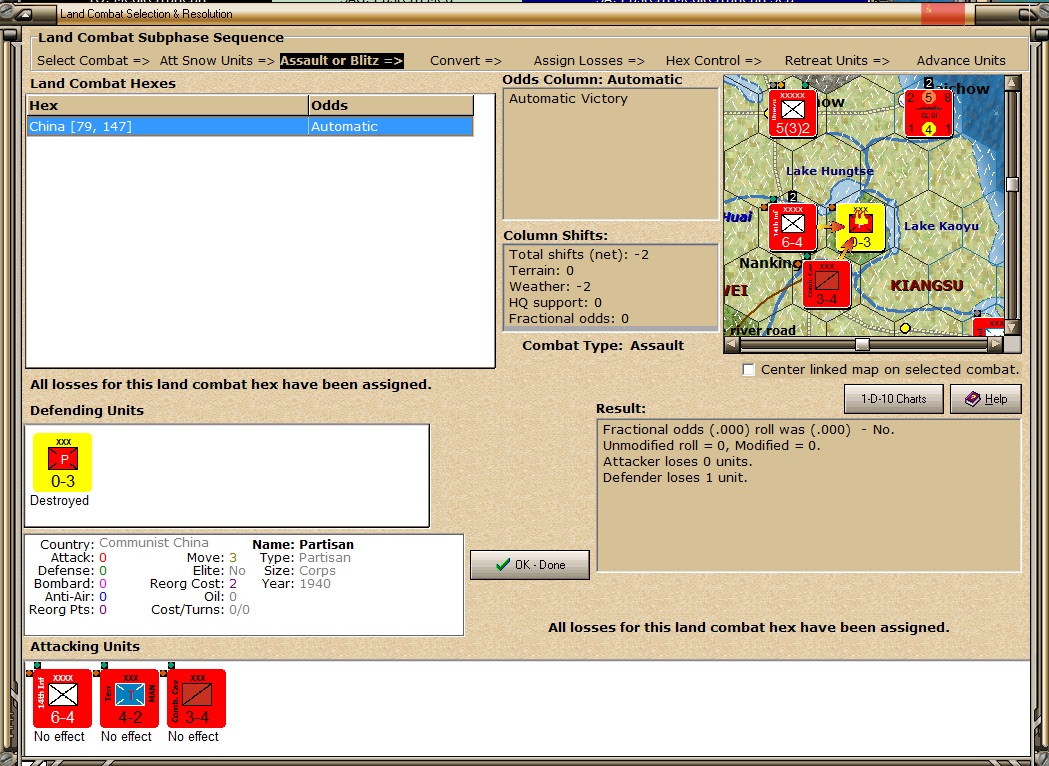
Task: Click the Retreat Units subphase step
Action: [x=837, y=61]
